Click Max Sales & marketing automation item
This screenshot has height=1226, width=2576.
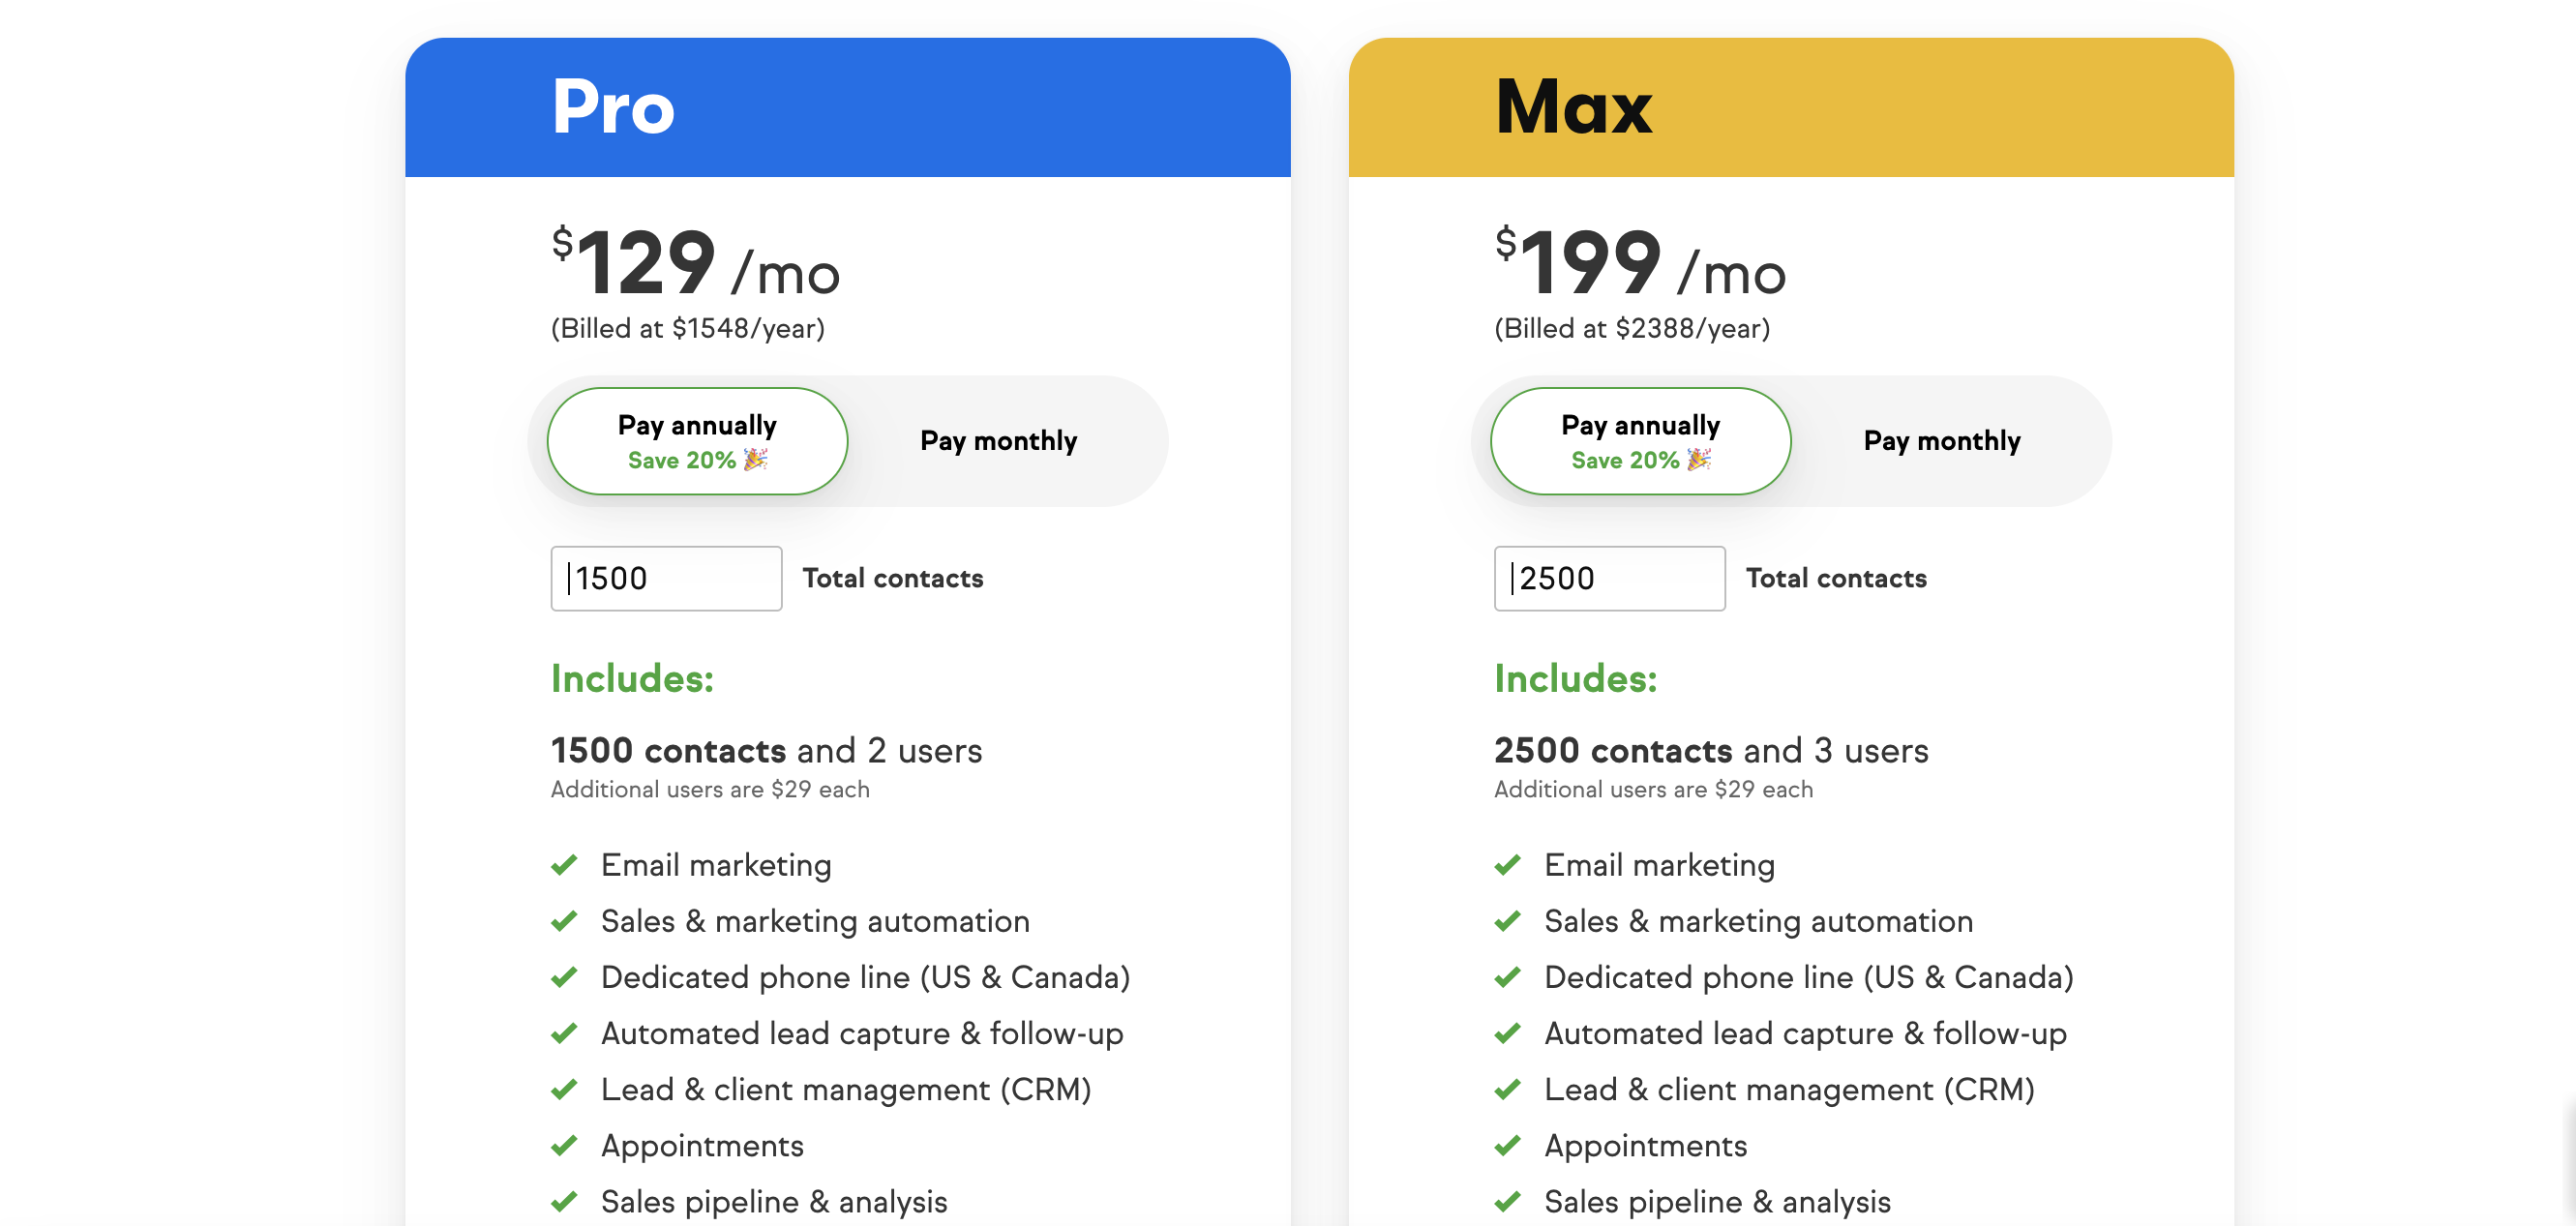(x=1758, y=921)
